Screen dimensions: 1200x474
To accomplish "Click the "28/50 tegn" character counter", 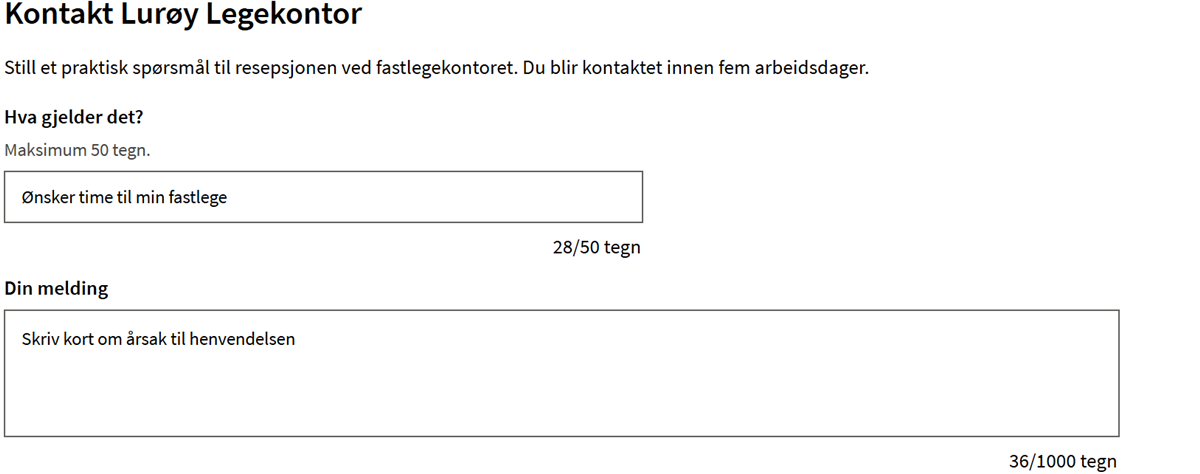I will click(x=596, y=247).
